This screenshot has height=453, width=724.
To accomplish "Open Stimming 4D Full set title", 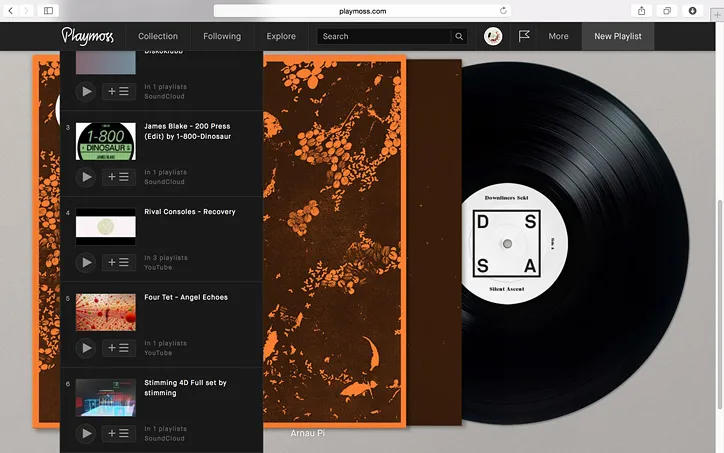I will coord(185,387).
